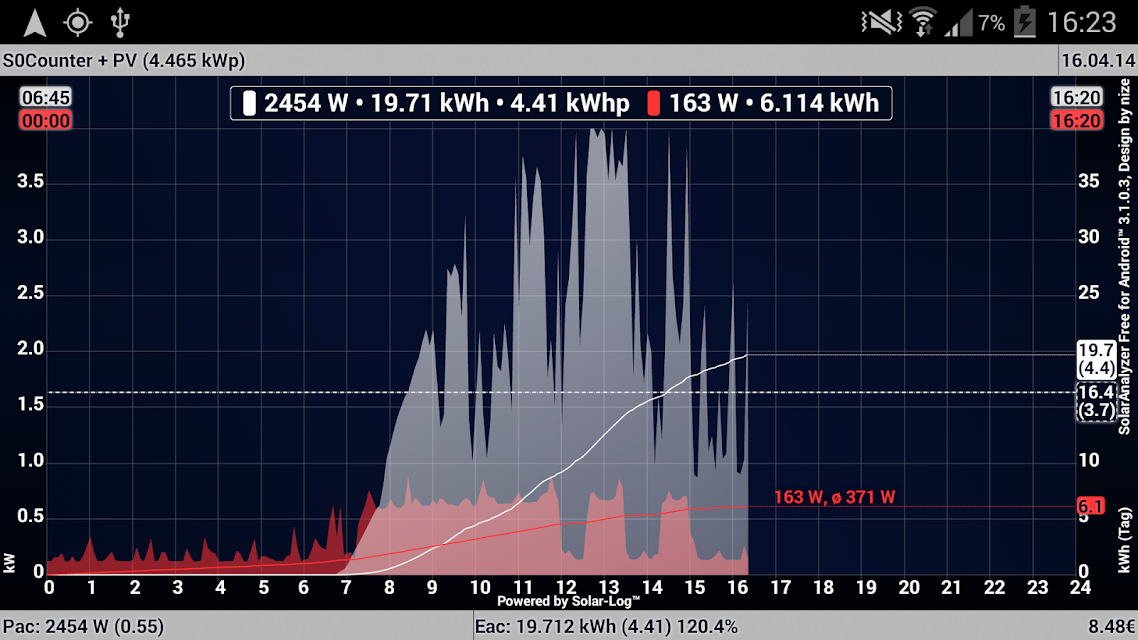Tap the navigation arrow status icon

click(x=35, y=22)
